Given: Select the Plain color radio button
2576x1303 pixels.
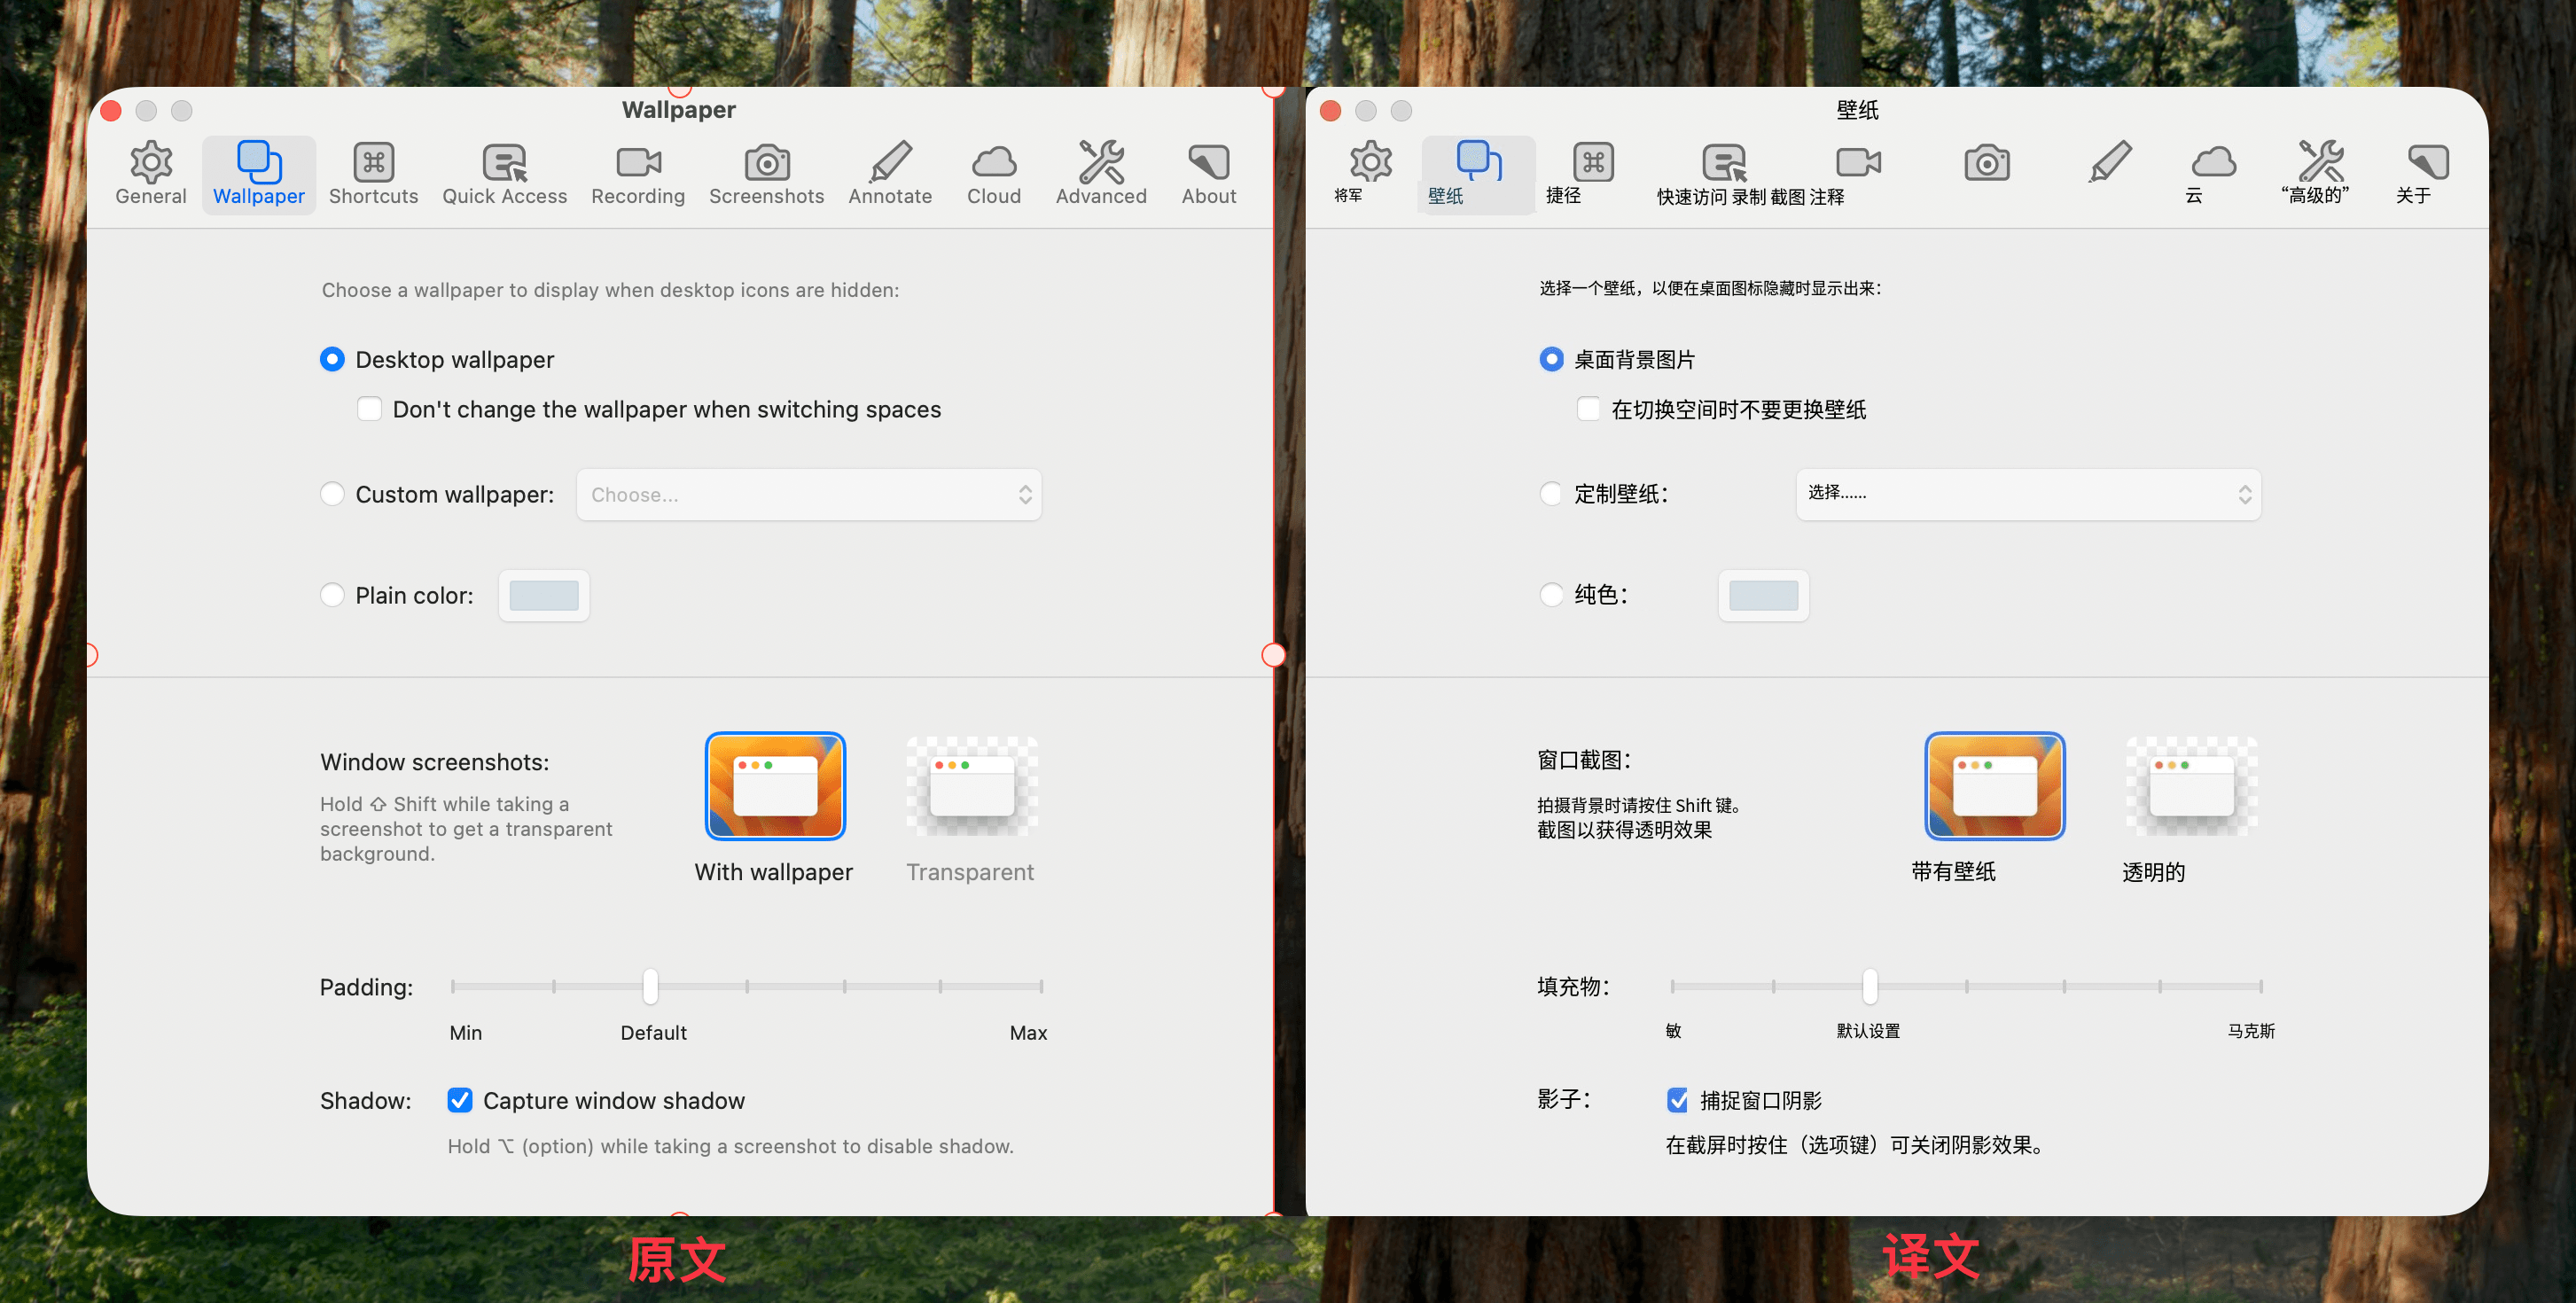Looking at the screenshot, I should [332, 595].
